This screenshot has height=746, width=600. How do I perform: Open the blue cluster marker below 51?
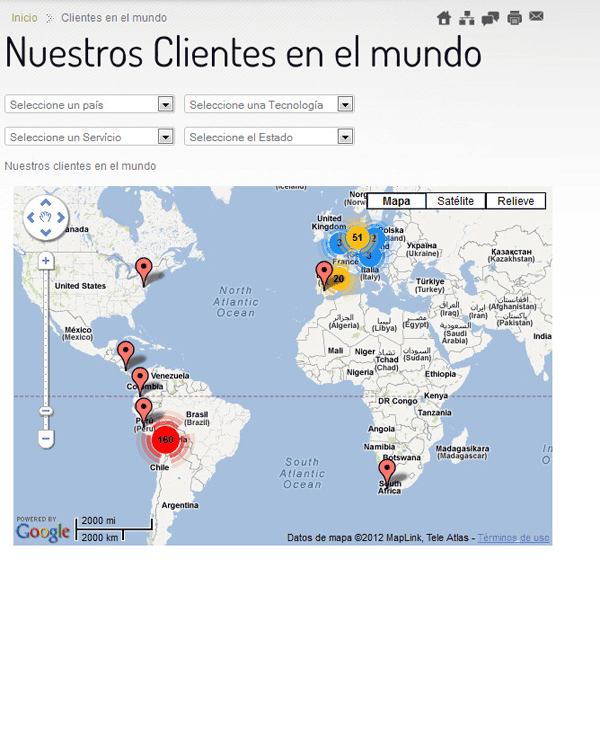click(370, 255)
